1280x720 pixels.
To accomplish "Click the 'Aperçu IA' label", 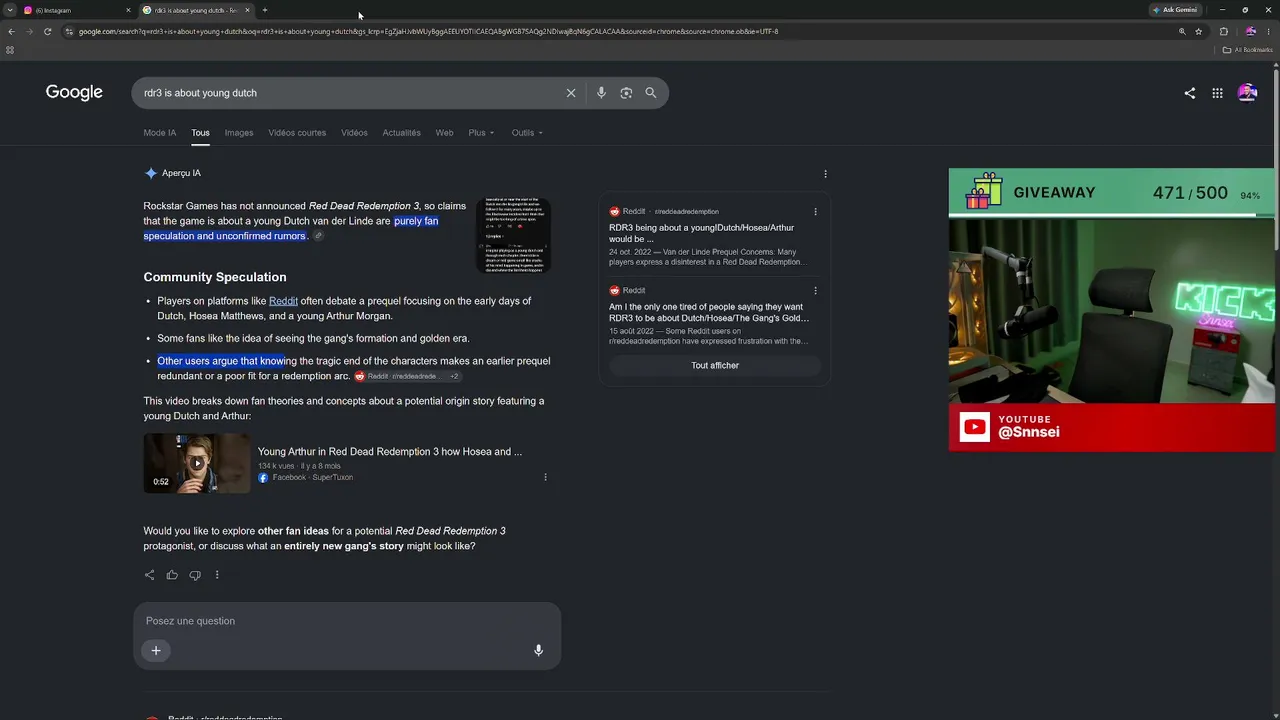I will coord(181,173).
